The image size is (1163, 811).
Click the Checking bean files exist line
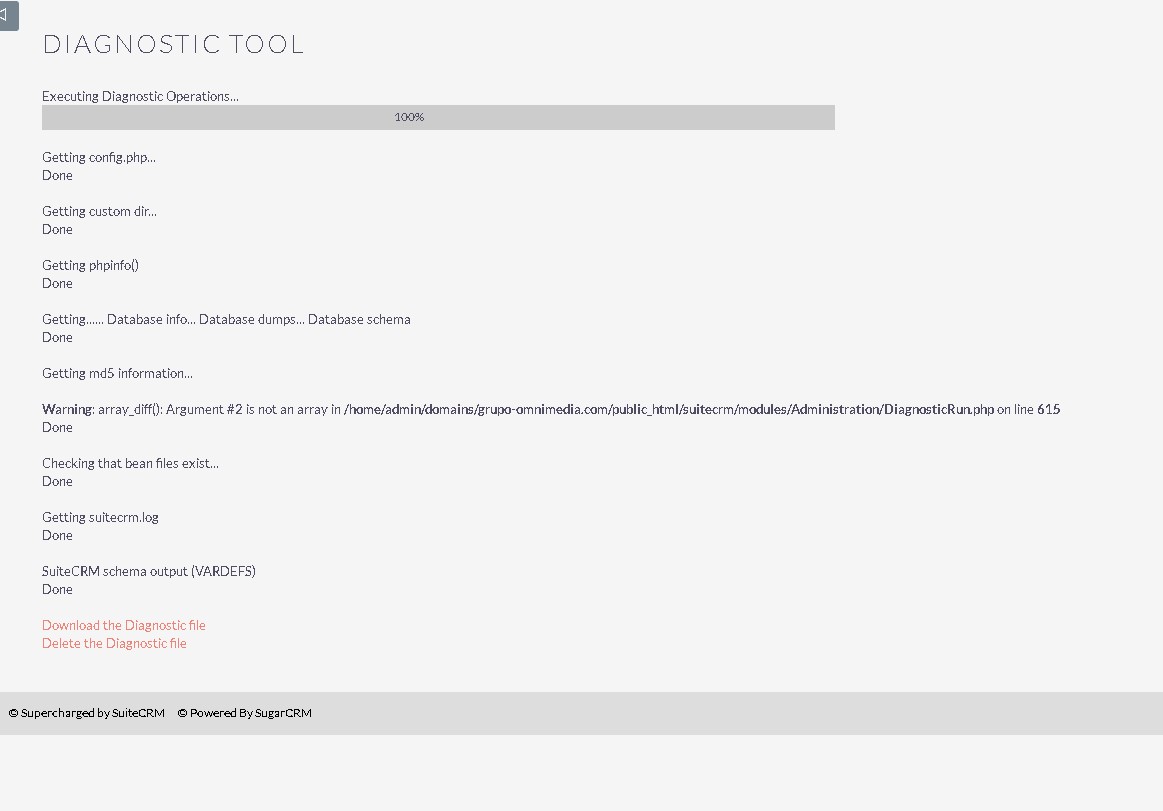pos(130,463)
